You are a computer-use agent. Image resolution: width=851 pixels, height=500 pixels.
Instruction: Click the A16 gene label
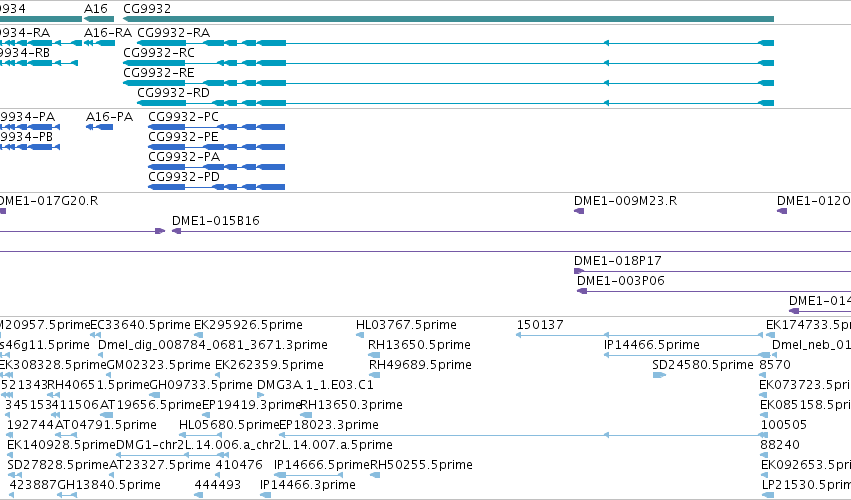point(96,9)
